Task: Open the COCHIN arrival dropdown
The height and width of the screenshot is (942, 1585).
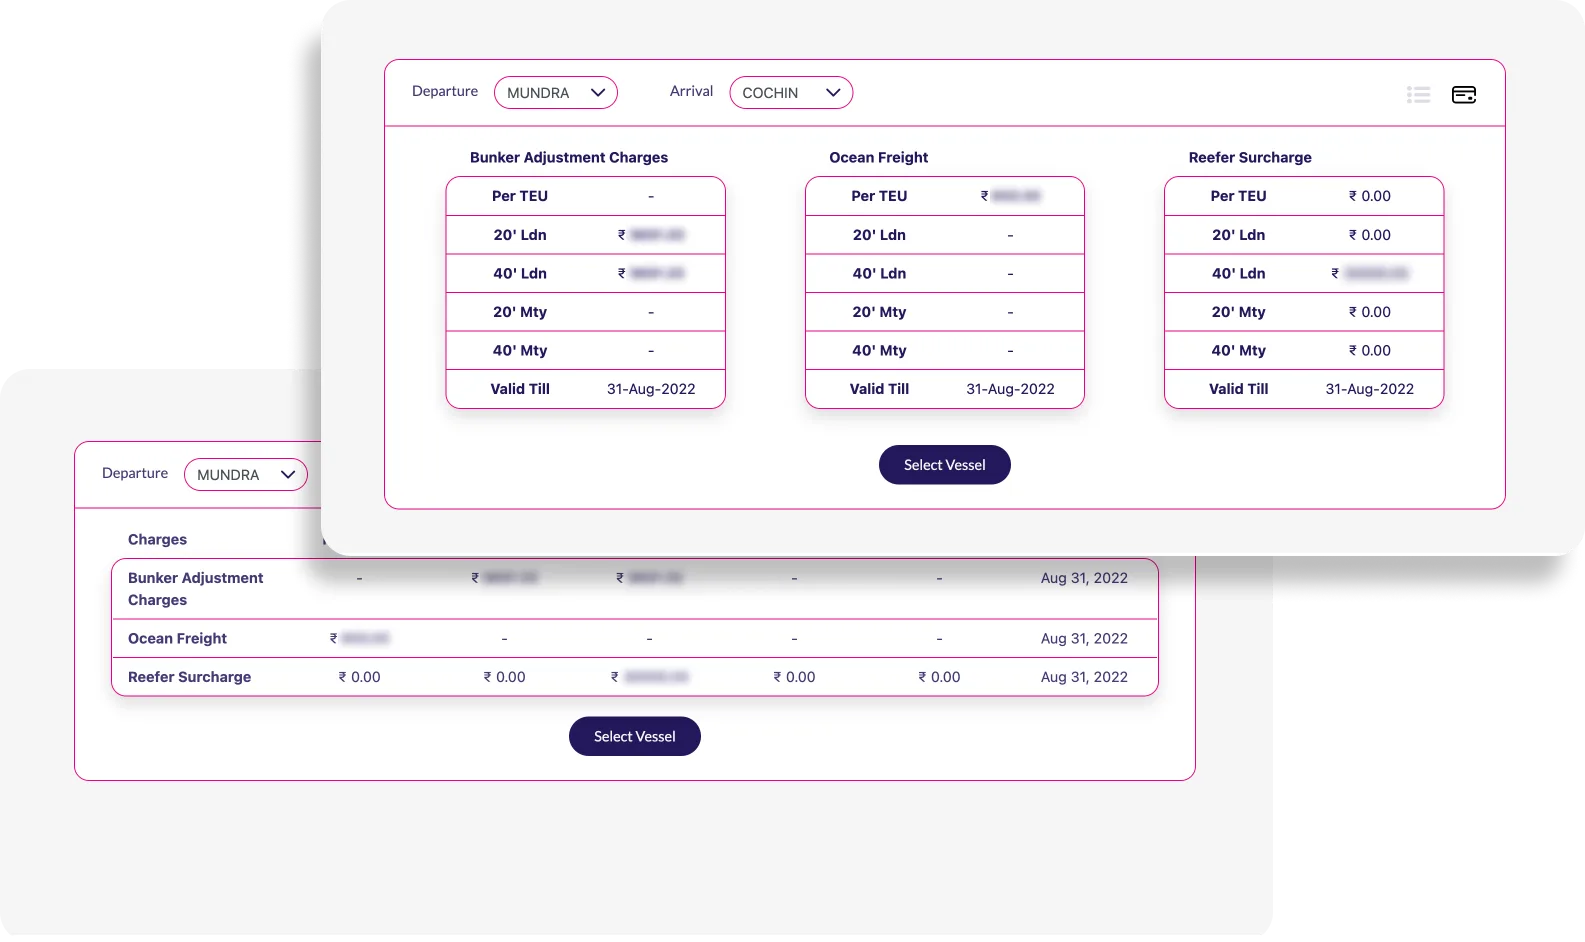Action: tap(791, 93)
